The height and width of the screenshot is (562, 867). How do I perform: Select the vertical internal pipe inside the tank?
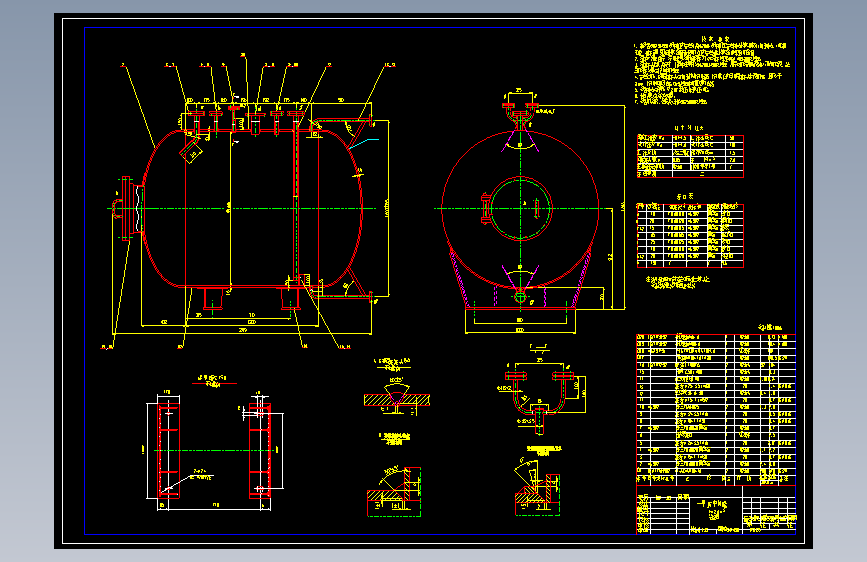(x=296, y=202)
